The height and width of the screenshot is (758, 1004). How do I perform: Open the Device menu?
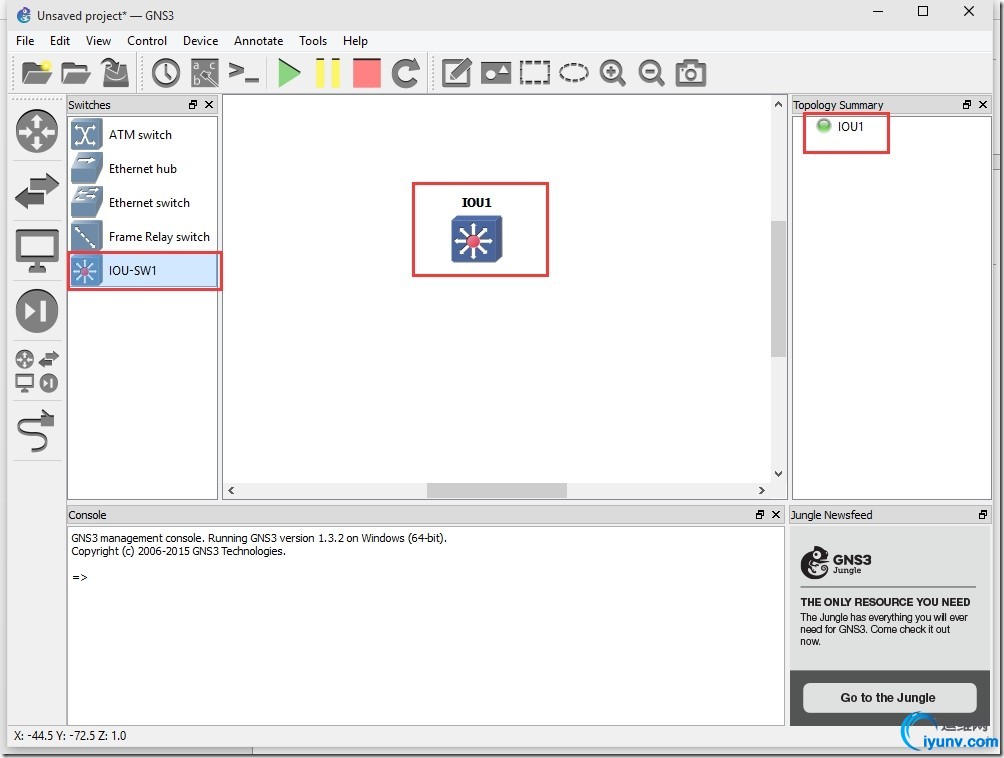point(200,40)
